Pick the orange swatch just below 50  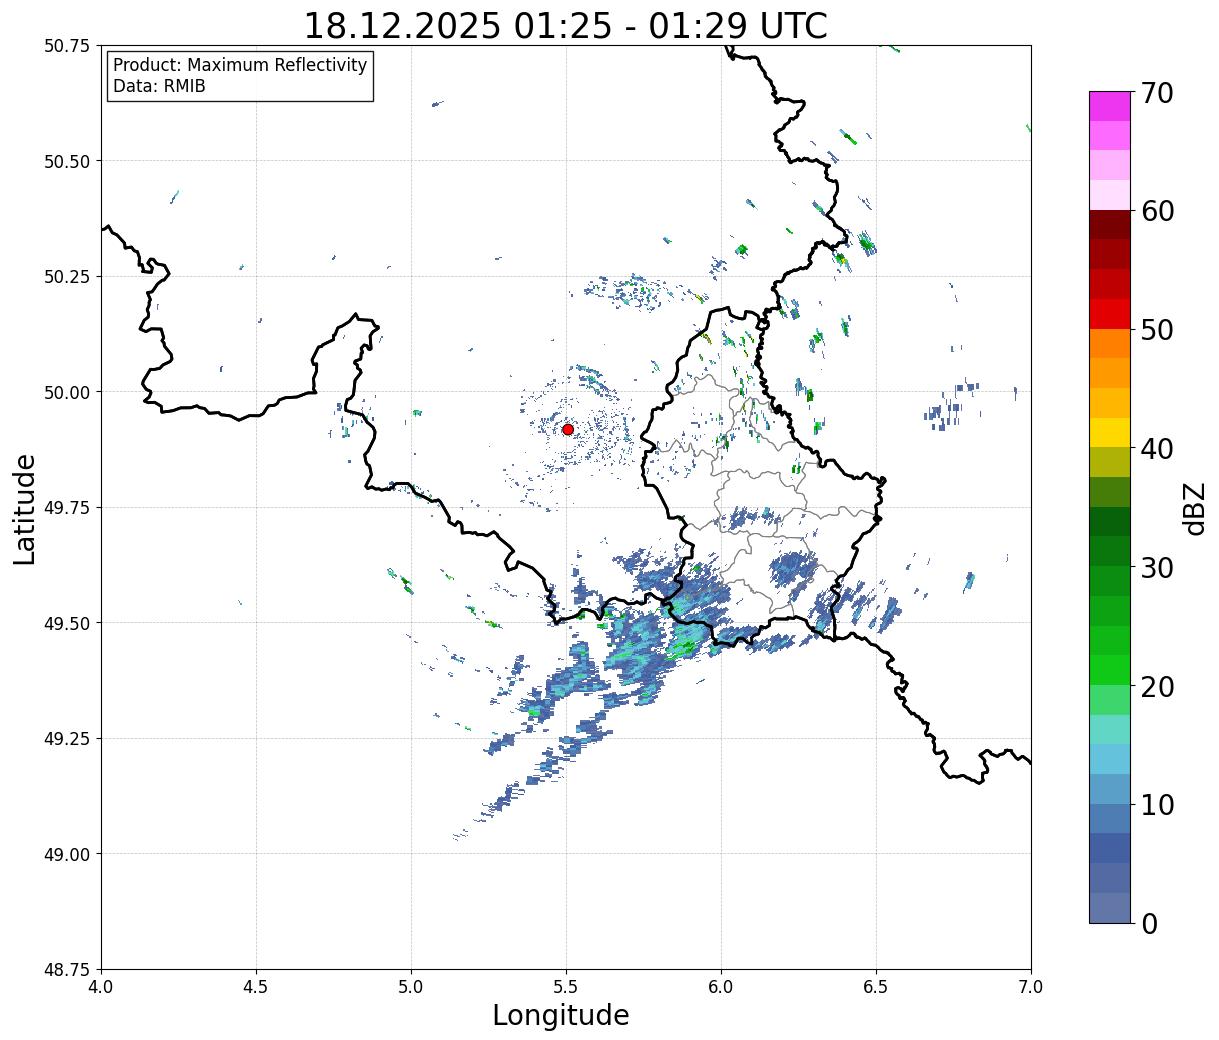pos(1110,343)
